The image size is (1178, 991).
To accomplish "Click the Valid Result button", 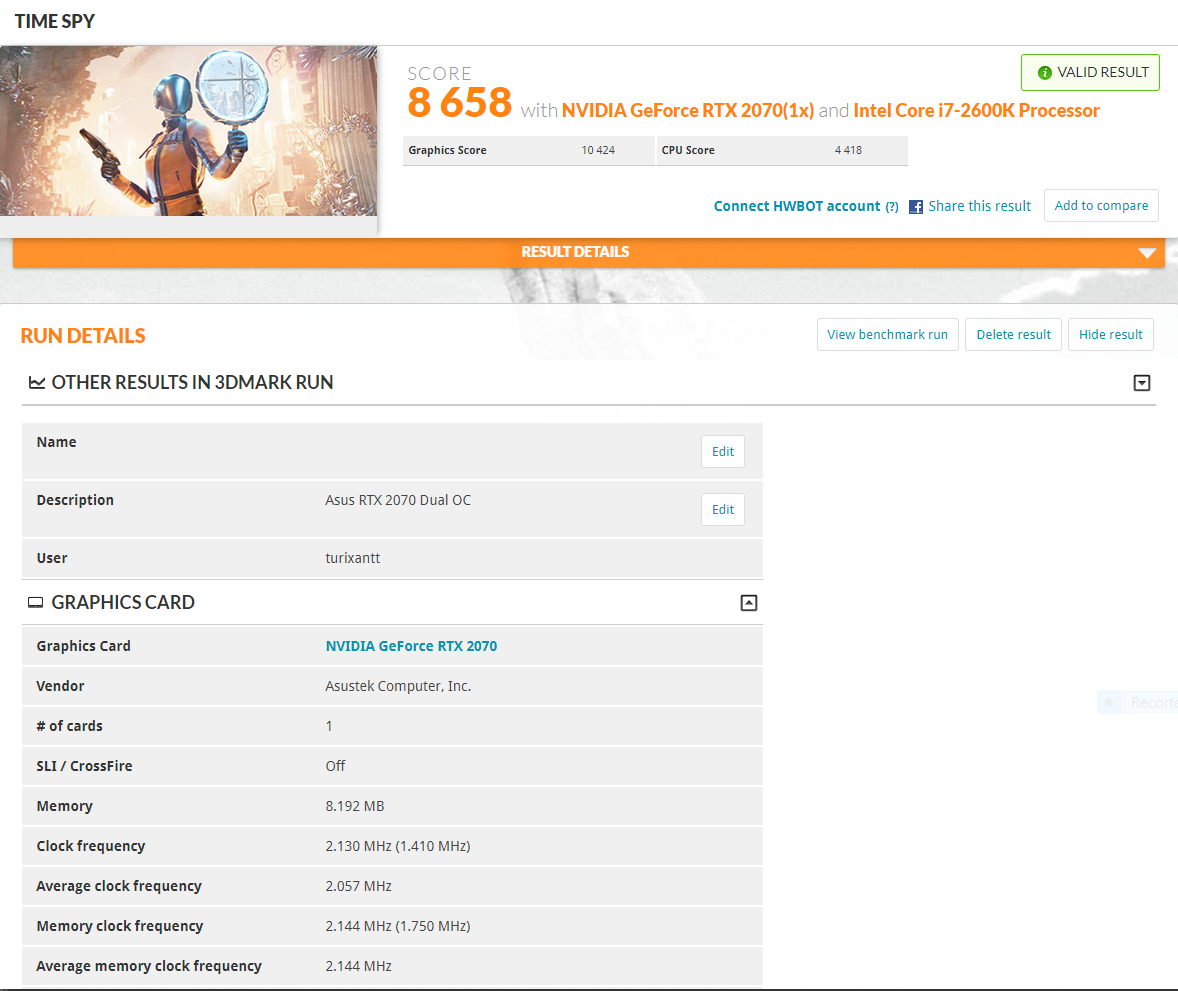I will [1090, 73].
